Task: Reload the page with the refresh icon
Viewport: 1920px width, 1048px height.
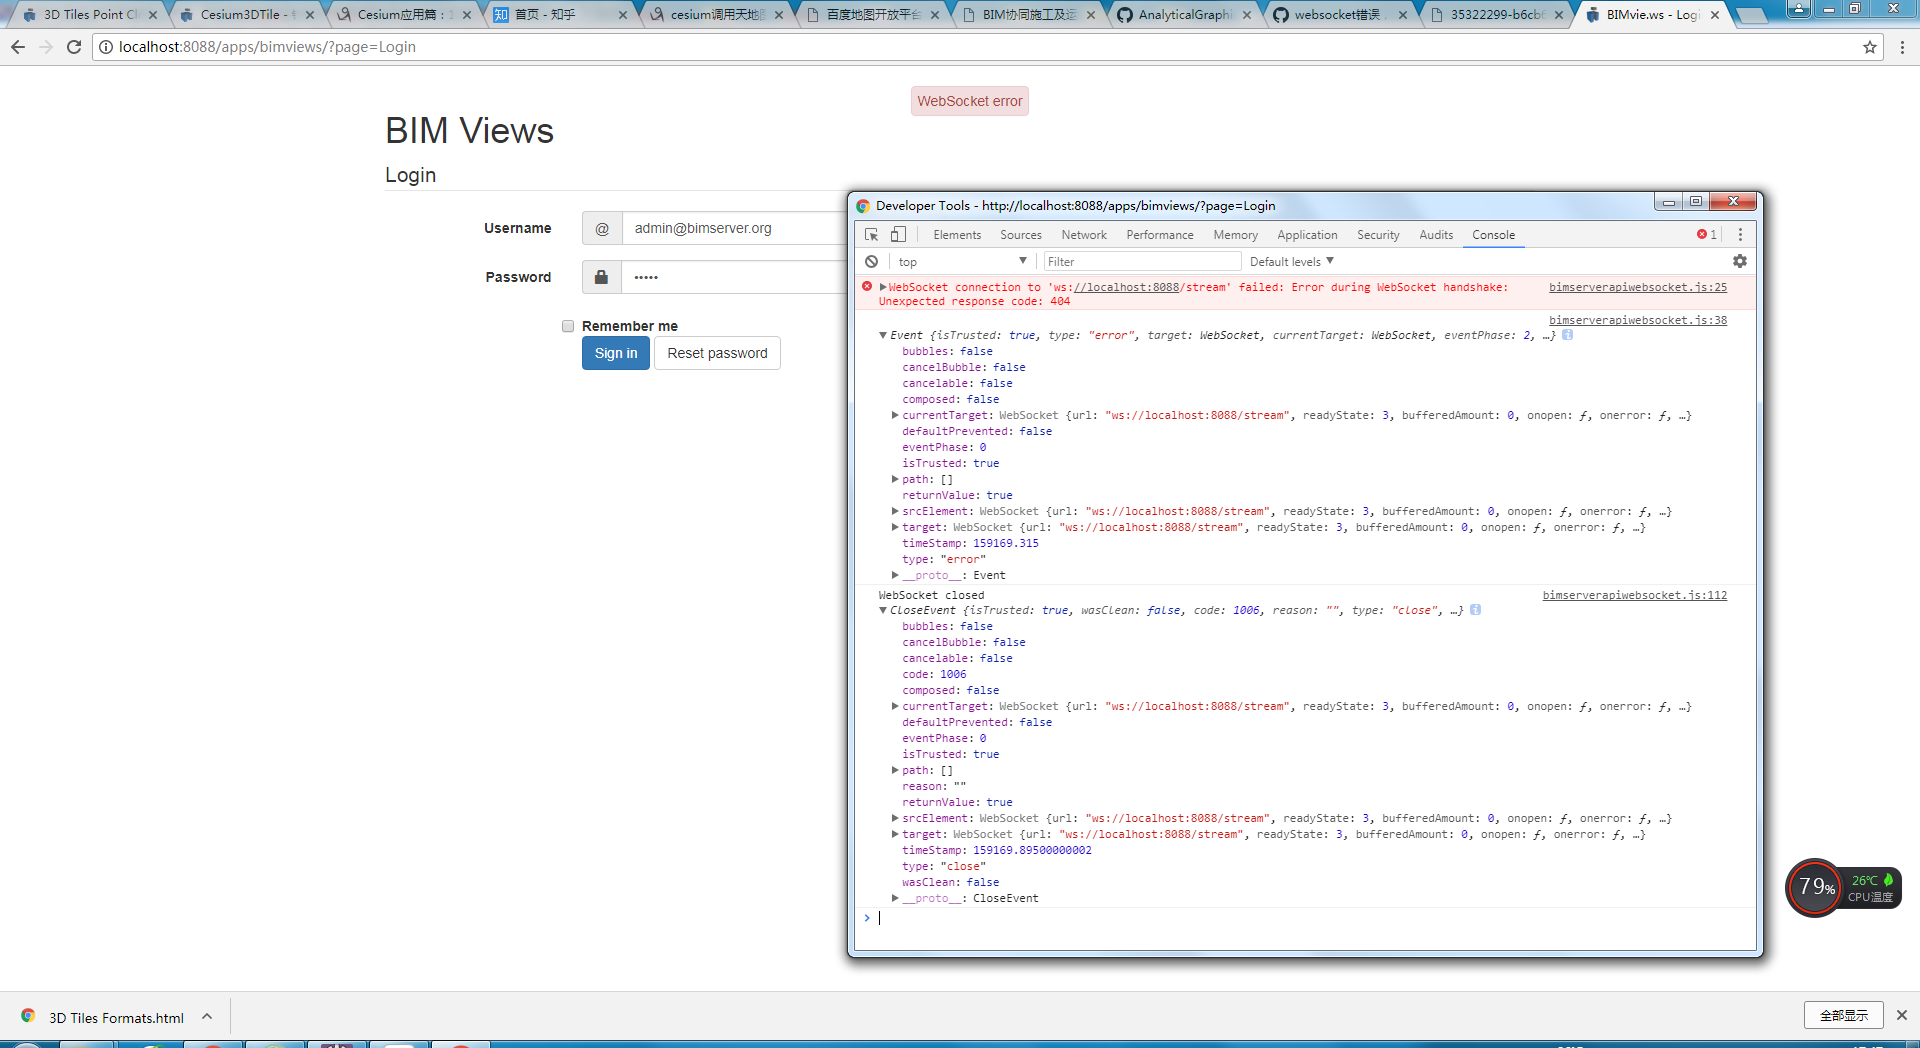Action: point(74,46)
